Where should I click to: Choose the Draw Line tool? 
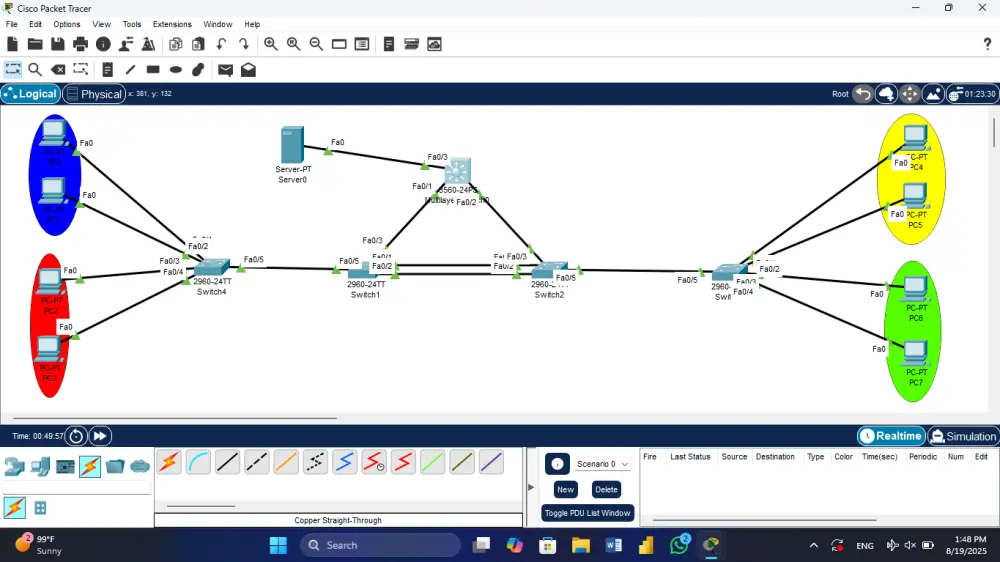click(x=130, y=70)
